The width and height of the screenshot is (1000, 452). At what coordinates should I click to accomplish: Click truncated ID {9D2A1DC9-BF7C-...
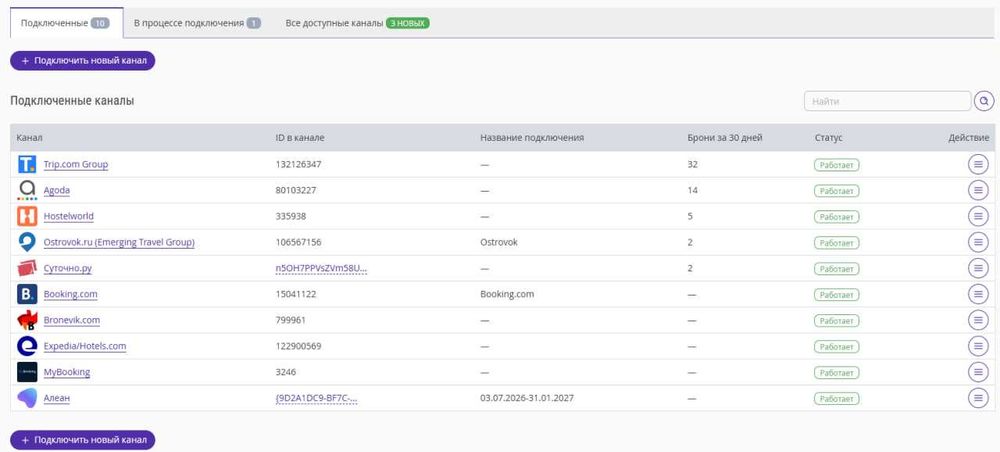(316, 398)
